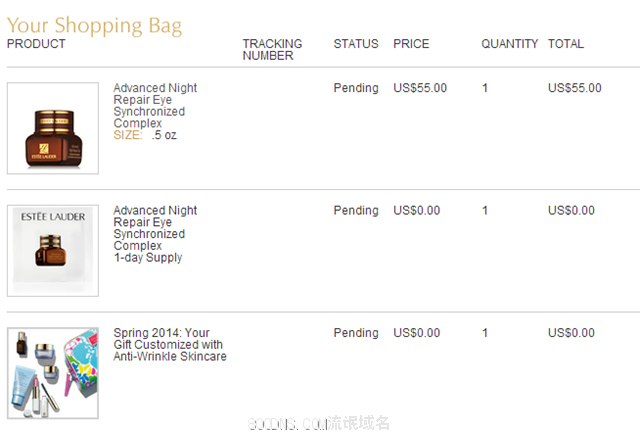Click the Your Shopping Bag heading
This screenshot has width=640, height=433.
94,25
